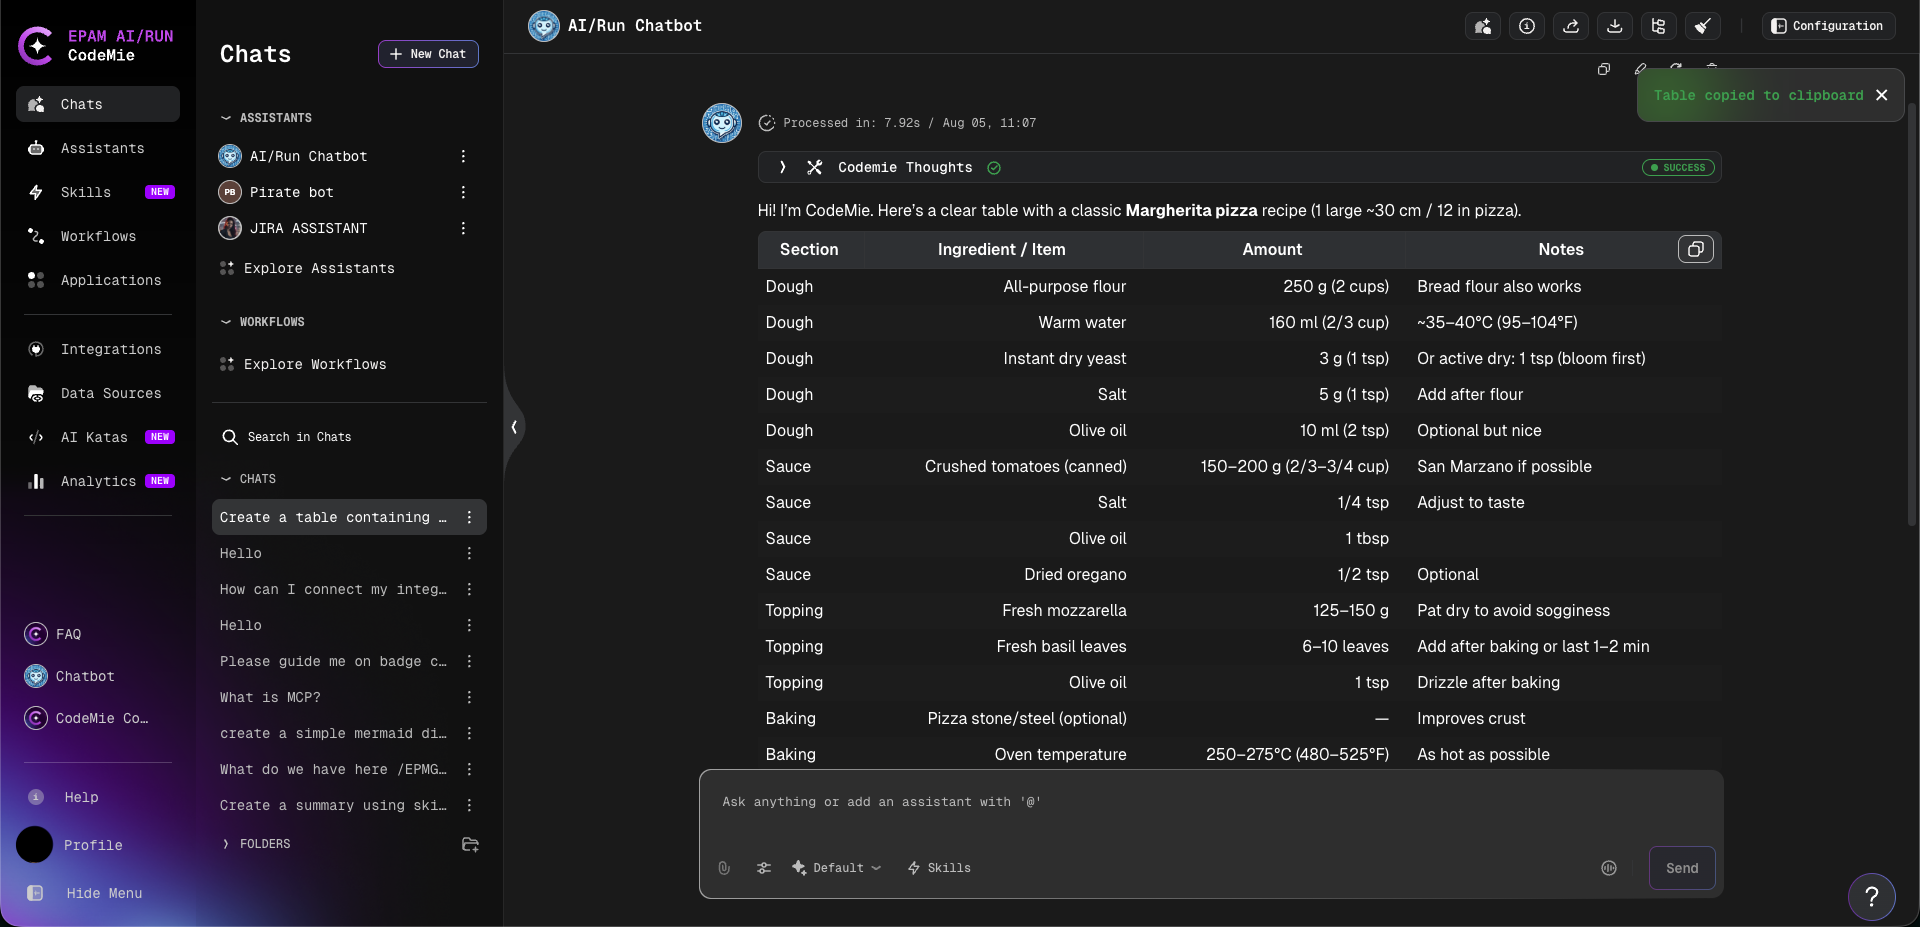Dismiss the 'Table copied to clipboard' notification
The image size is (1920, 927).
(1882, 95)
